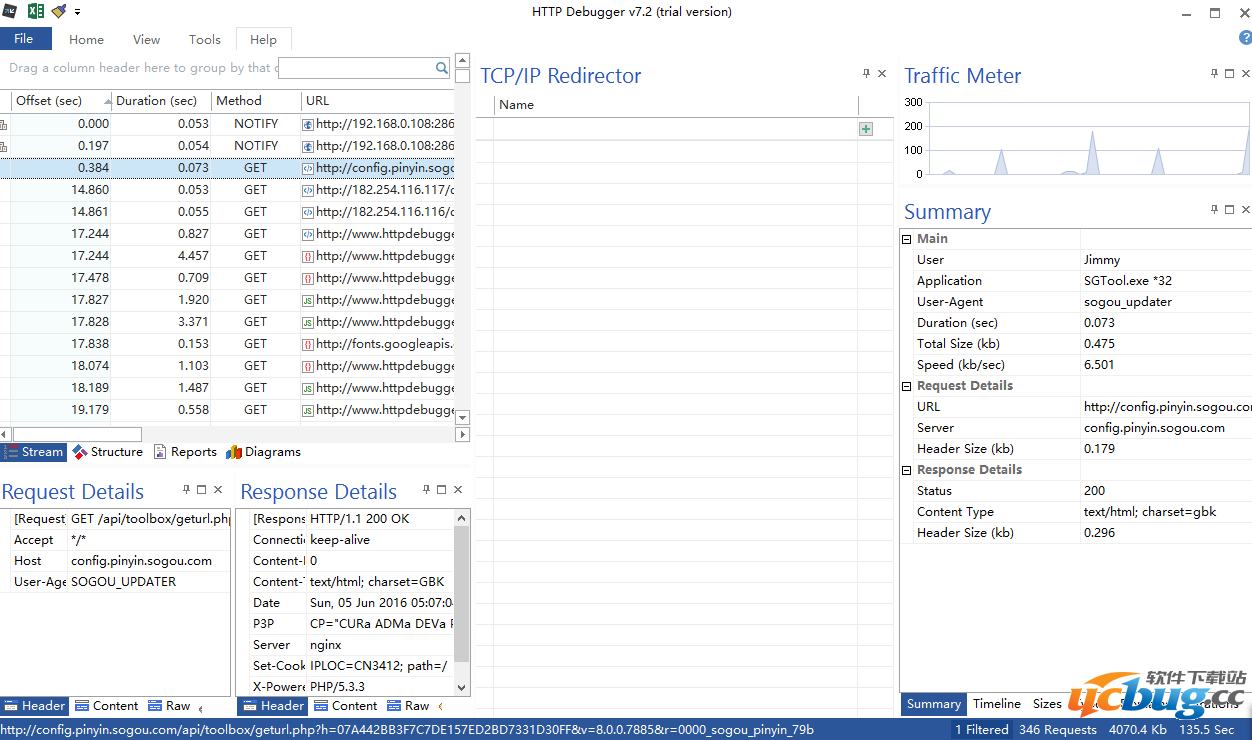Toggle the pin on the Request Details panel
The width and height of the screenshot is (1252, 740).
click(186, 490)
